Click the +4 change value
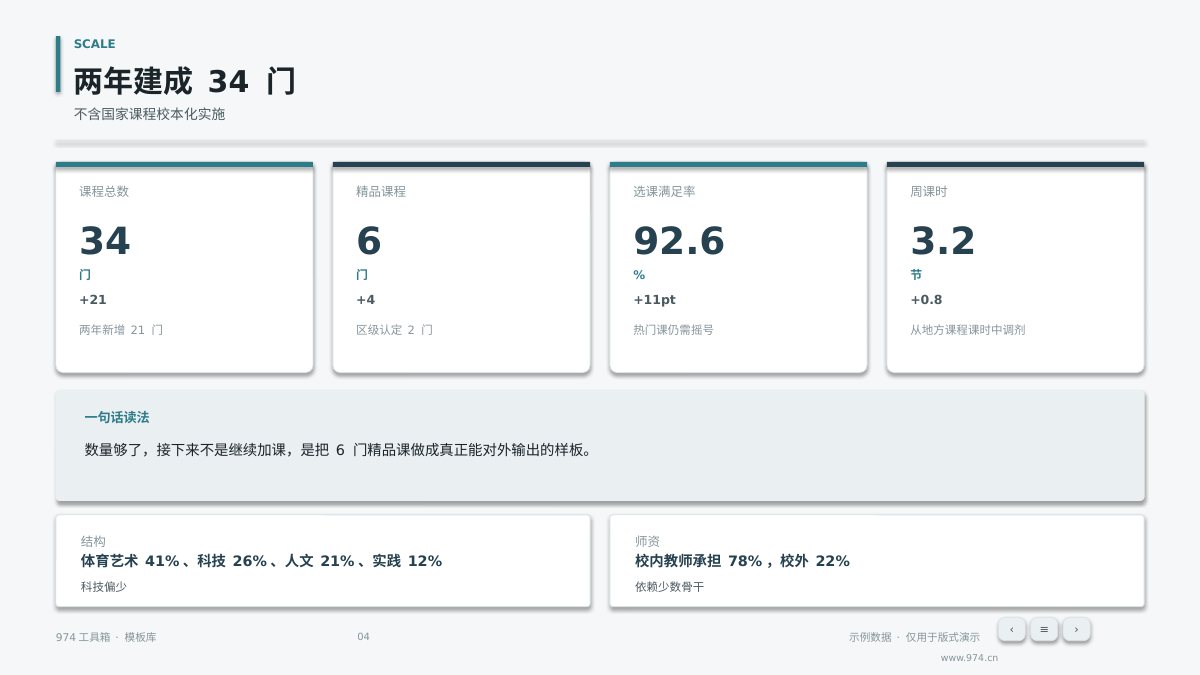This screenshot has height=675, width=1200. [366, 300]
